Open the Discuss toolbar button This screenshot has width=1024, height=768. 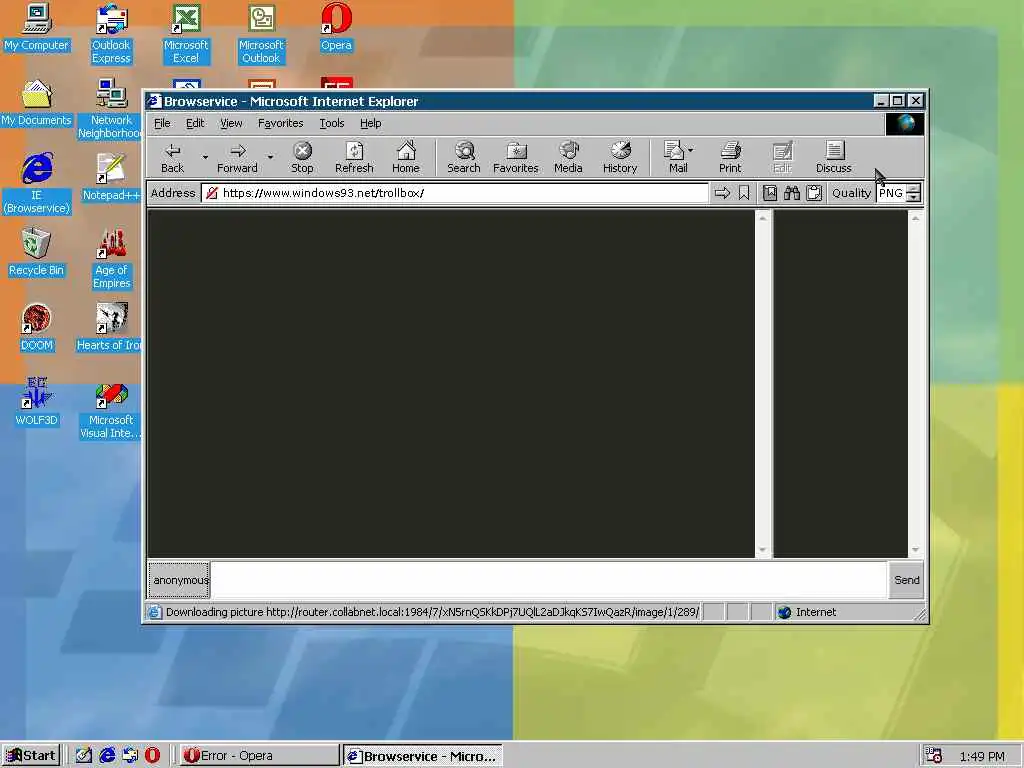[x=834, y=157]
